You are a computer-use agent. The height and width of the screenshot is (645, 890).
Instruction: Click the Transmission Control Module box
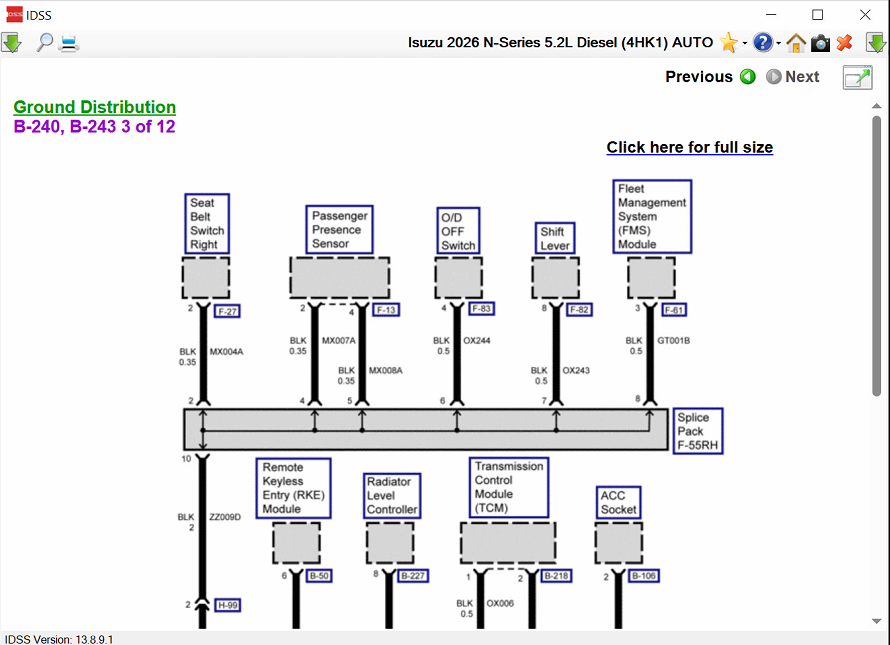point(509,487)
